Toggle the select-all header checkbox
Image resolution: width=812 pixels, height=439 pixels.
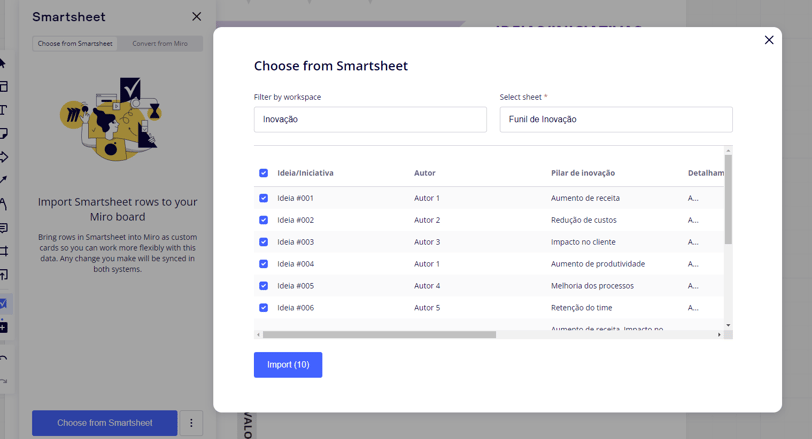coord(264,173)
